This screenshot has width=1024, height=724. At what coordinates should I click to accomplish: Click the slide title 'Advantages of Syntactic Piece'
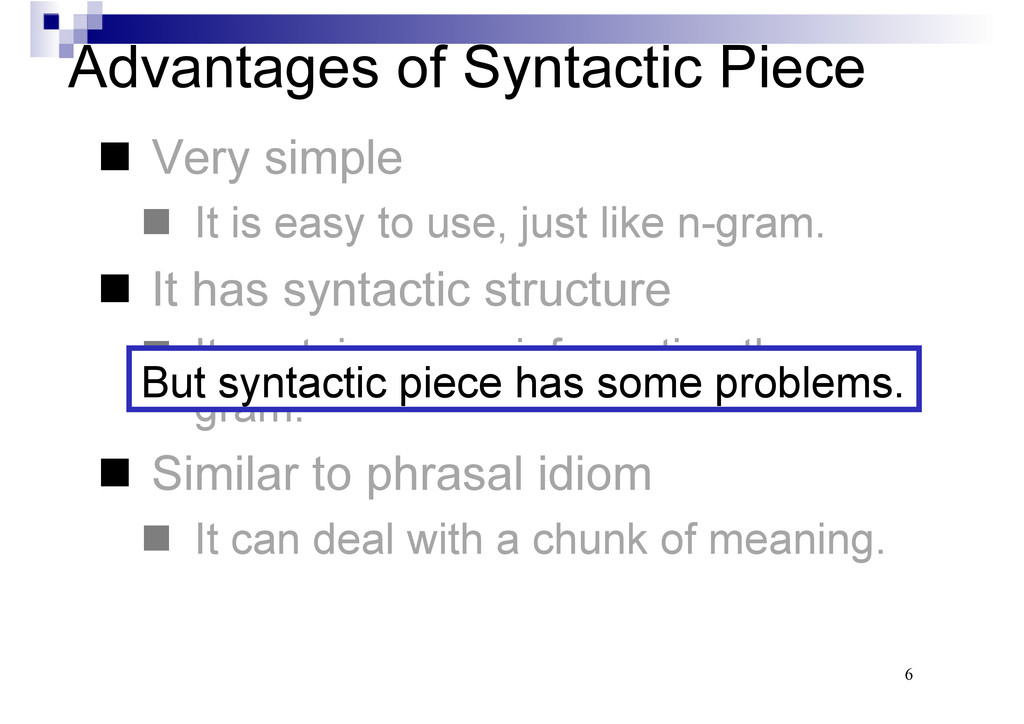click(466, 69)
